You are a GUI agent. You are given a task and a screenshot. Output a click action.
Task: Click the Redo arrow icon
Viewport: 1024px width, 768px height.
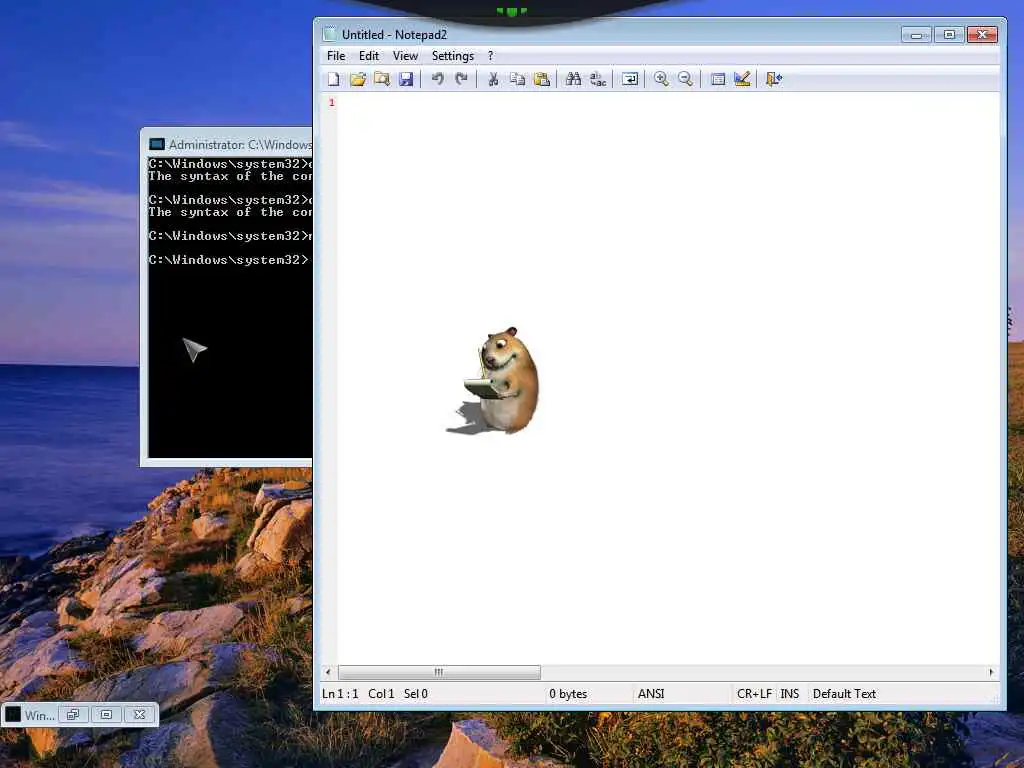pos(462,79)
